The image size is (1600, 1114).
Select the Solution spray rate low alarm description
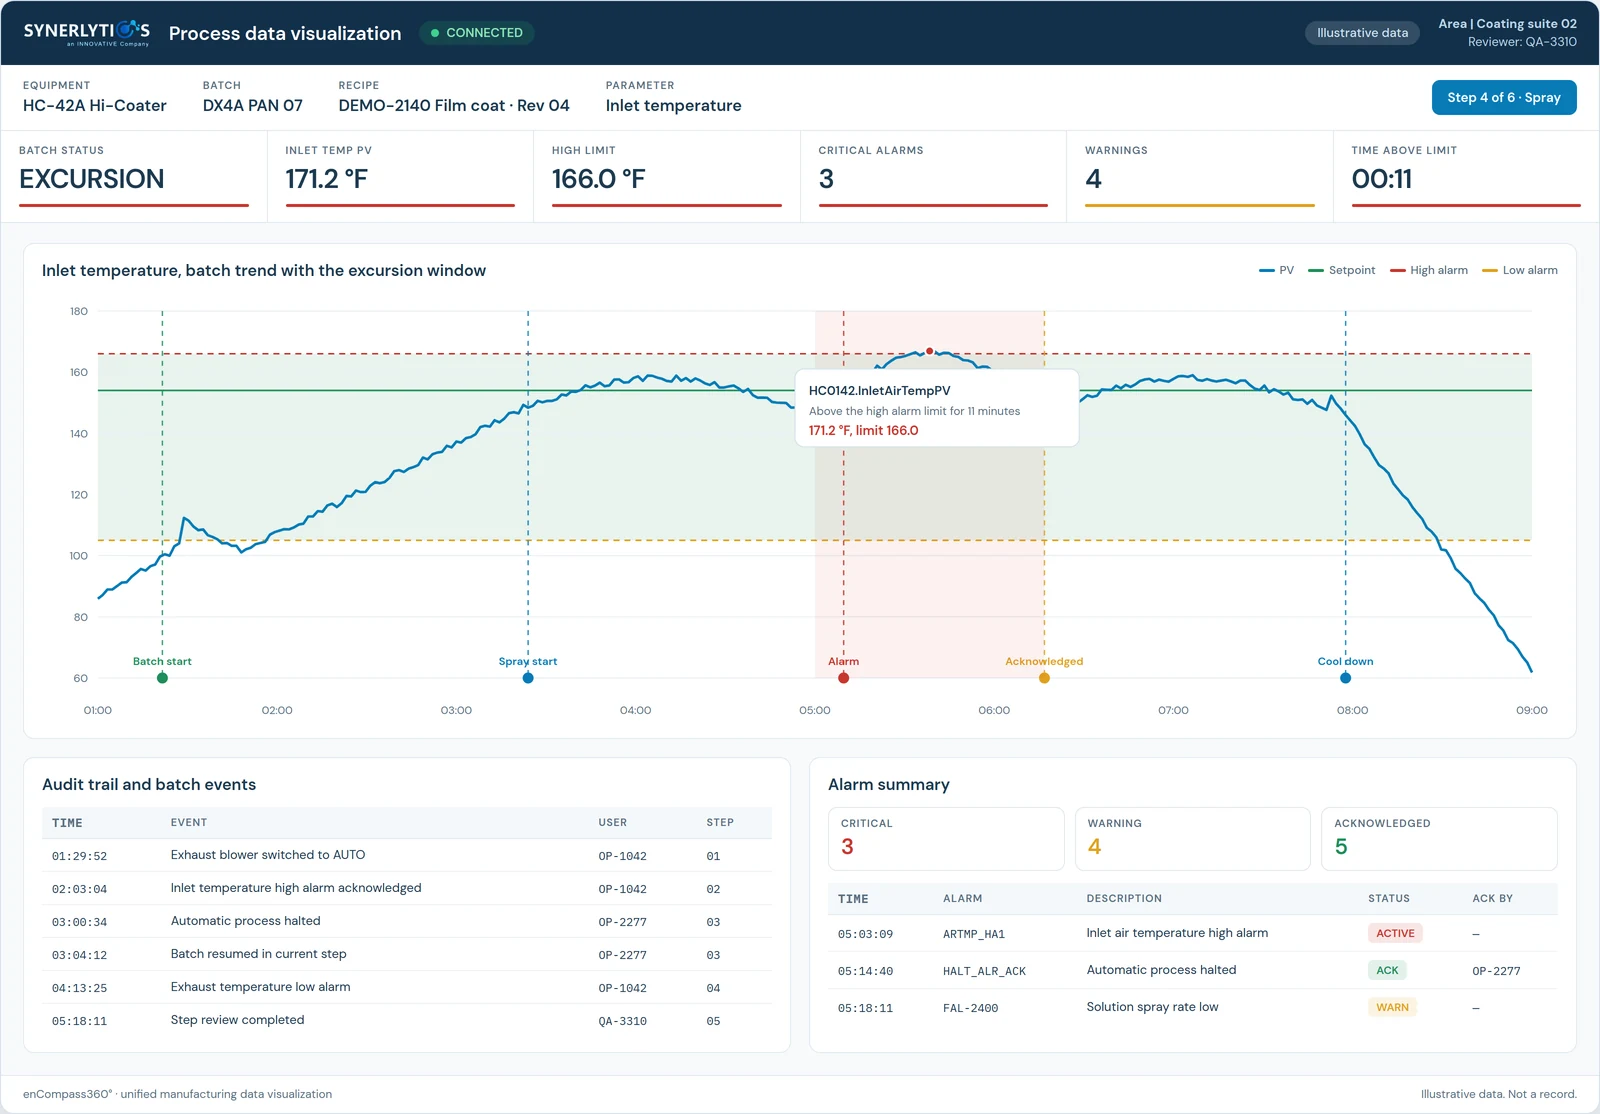(x=1153, y=1007)
